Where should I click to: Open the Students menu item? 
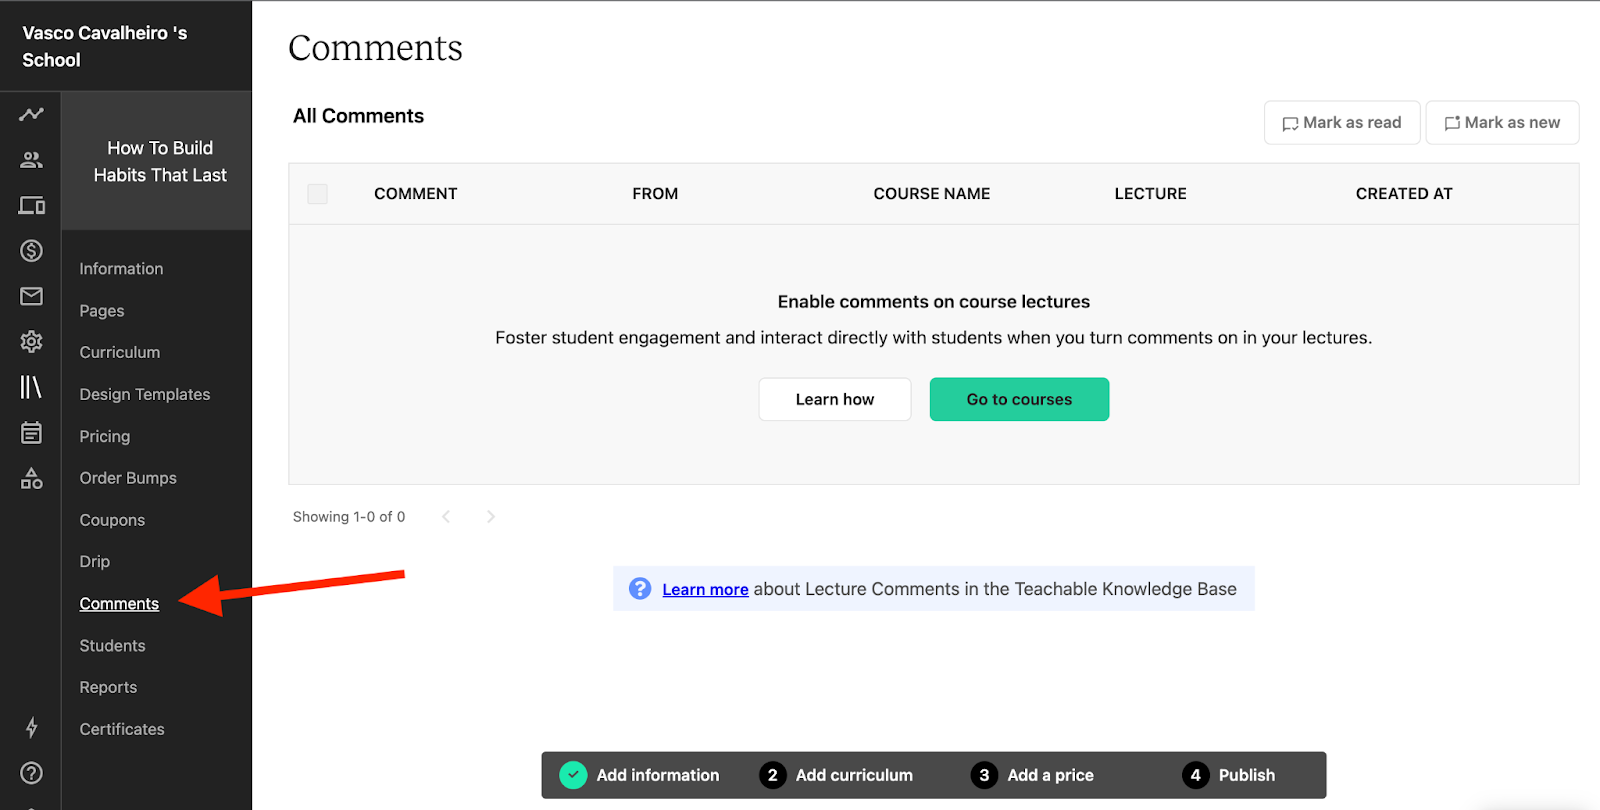click(x=112, y=646)
